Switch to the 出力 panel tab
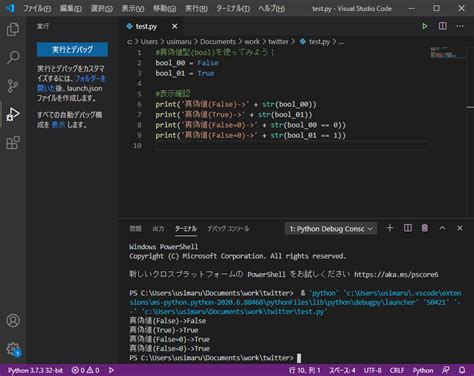This screenshot has width=474, height=376. [158, 228]
